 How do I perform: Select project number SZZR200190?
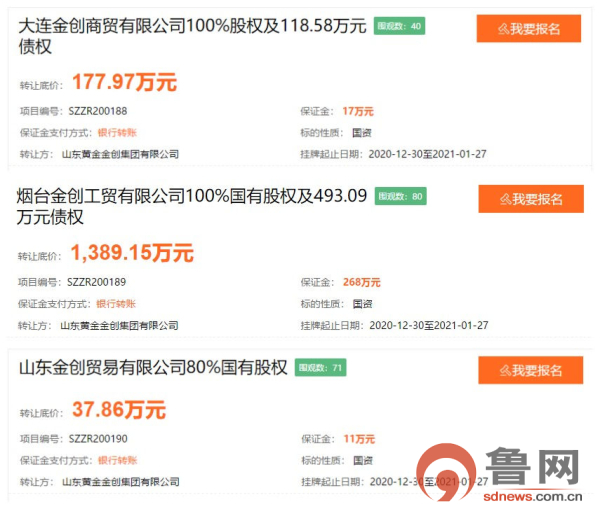pyautogui.click(x=98, y=439)
